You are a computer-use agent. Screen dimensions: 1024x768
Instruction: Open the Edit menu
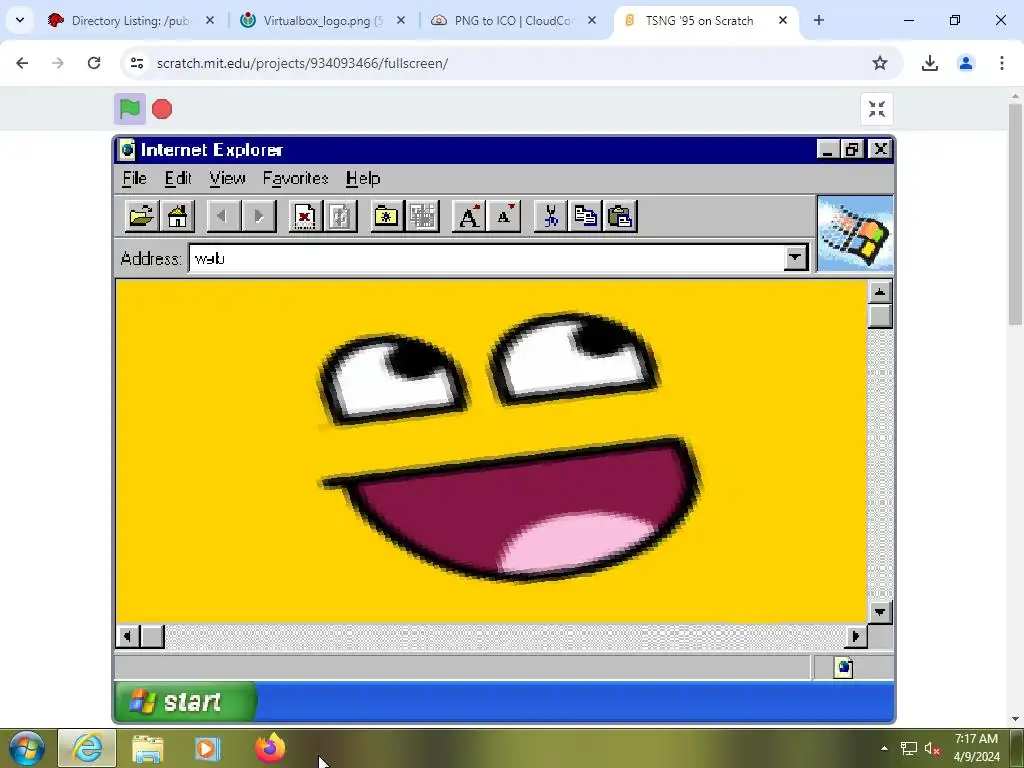coord(178,178)
